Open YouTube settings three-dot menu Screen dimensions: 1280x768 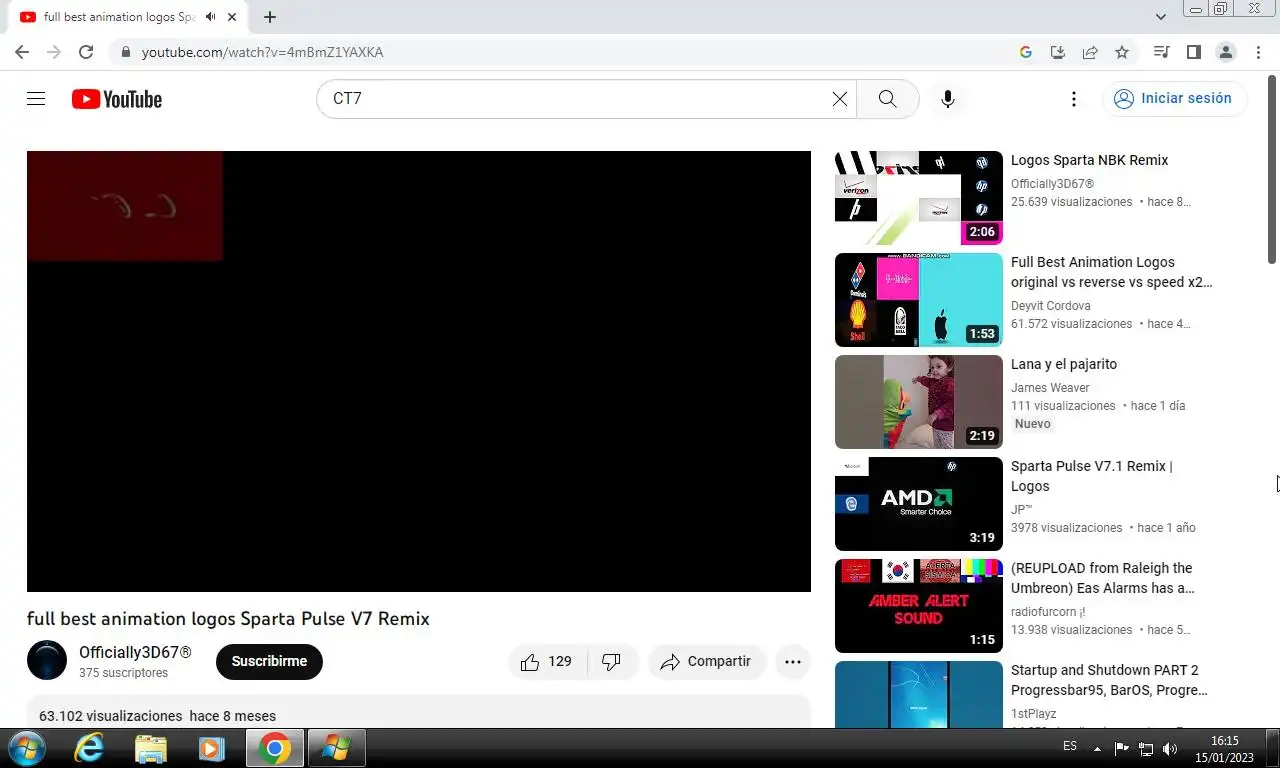coord(1074,99)
